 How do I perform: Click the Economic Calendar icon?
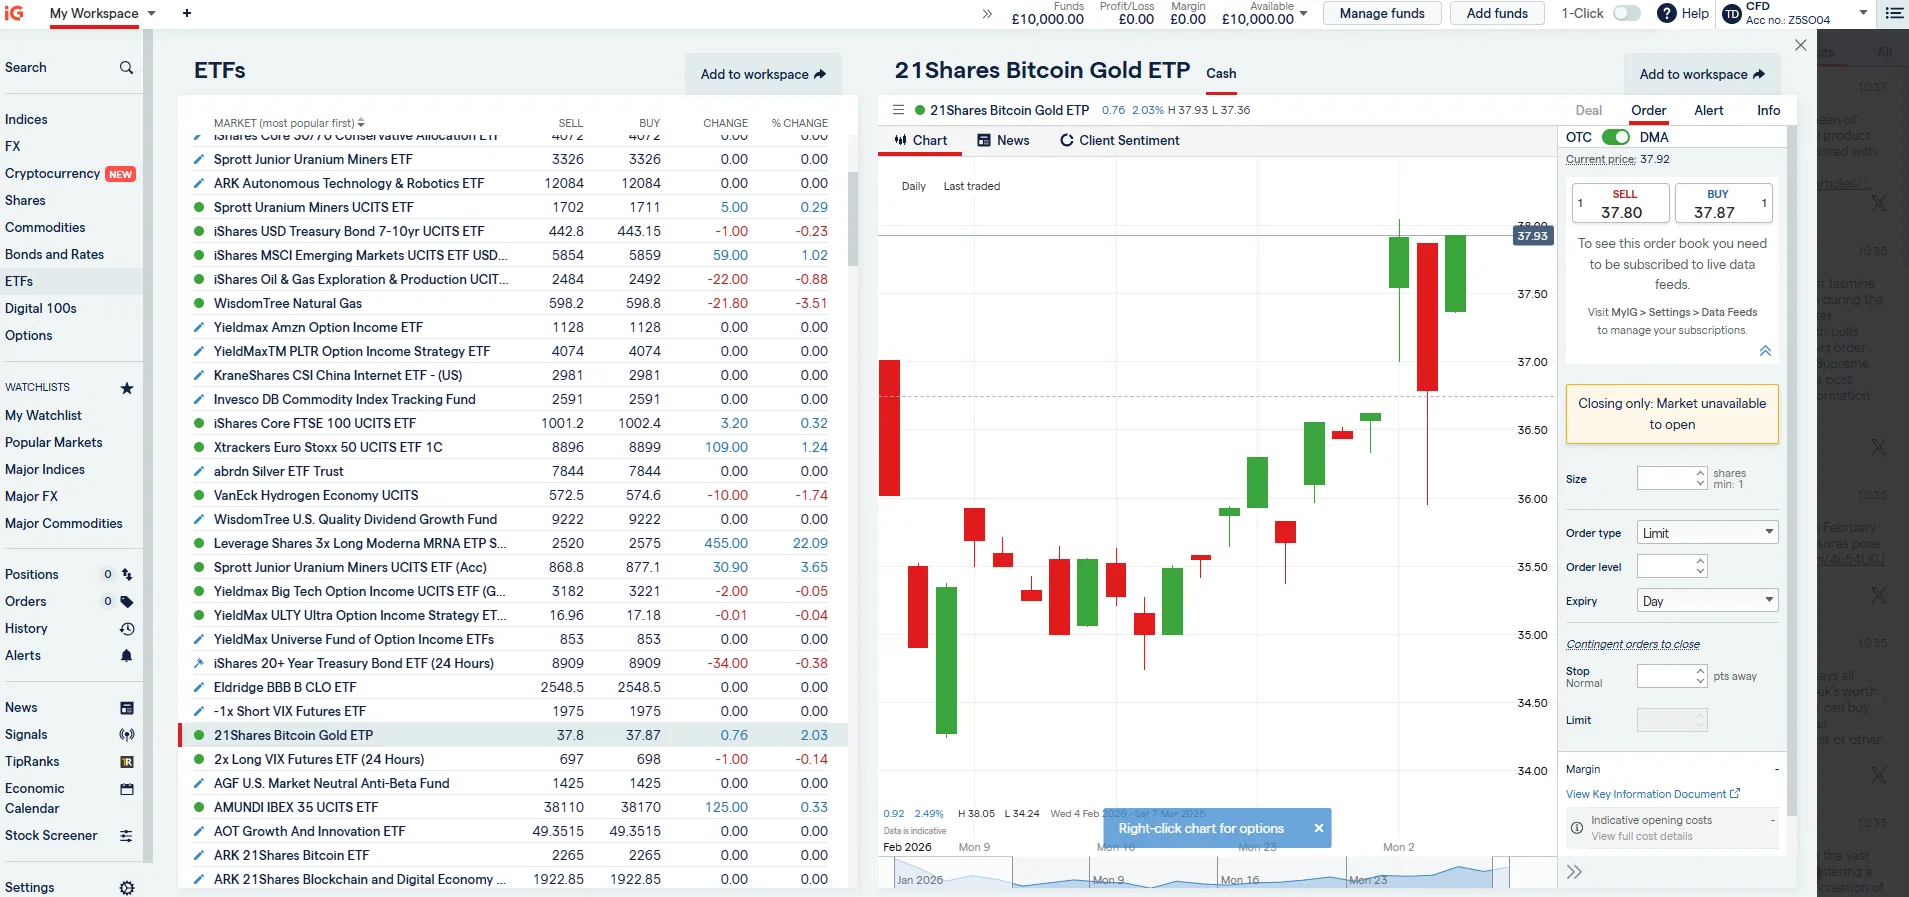(127, 789)
